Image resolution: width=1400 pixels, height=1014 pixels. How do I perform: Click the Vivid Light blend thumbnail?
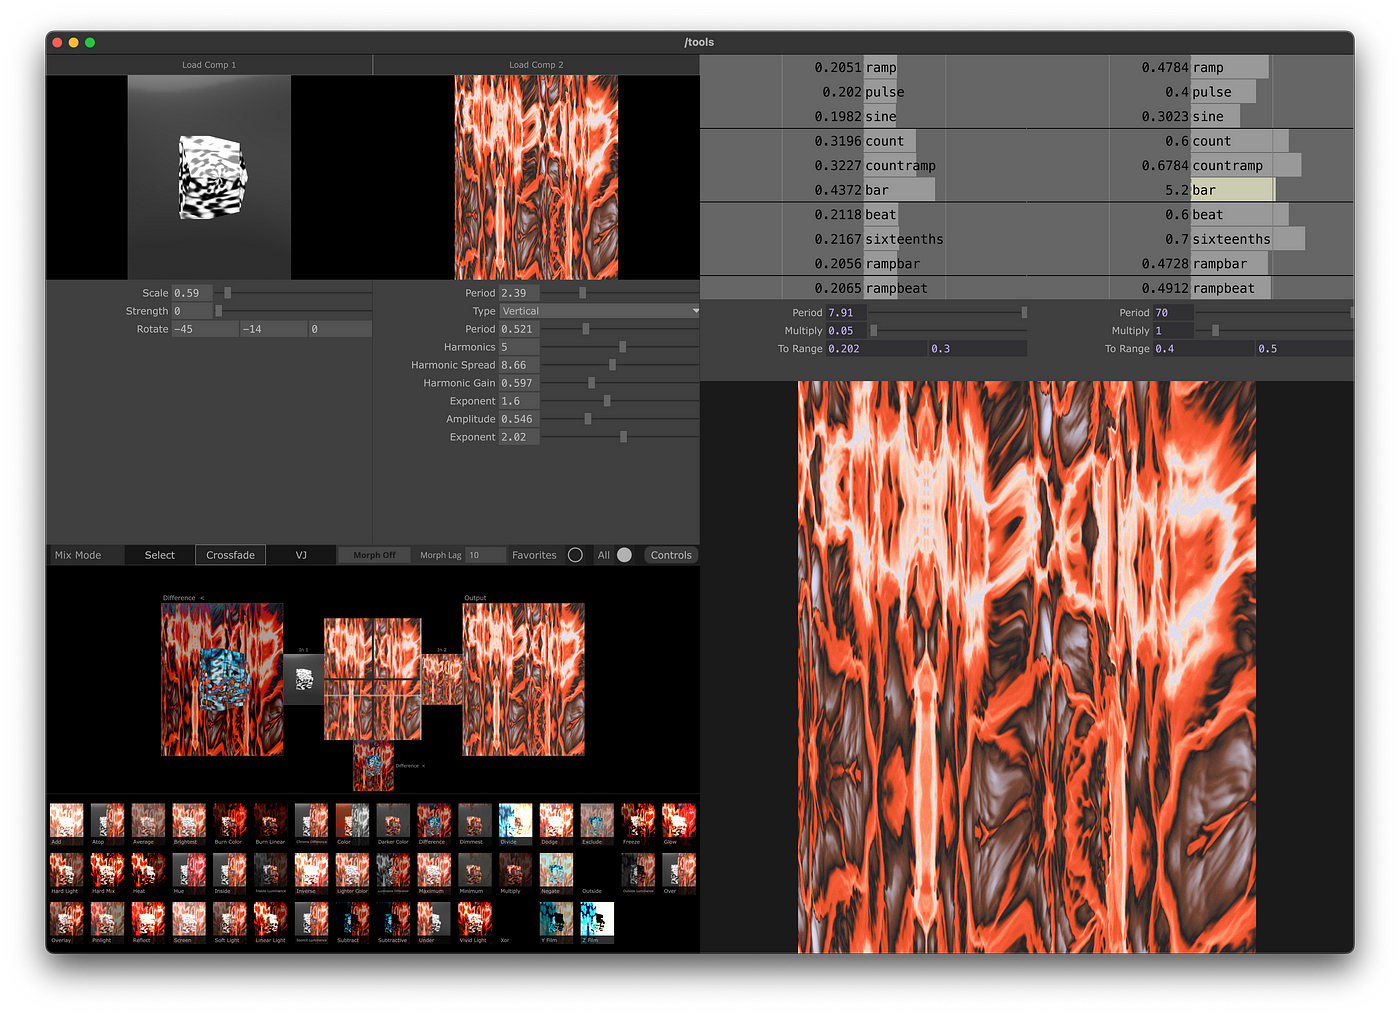474,918
